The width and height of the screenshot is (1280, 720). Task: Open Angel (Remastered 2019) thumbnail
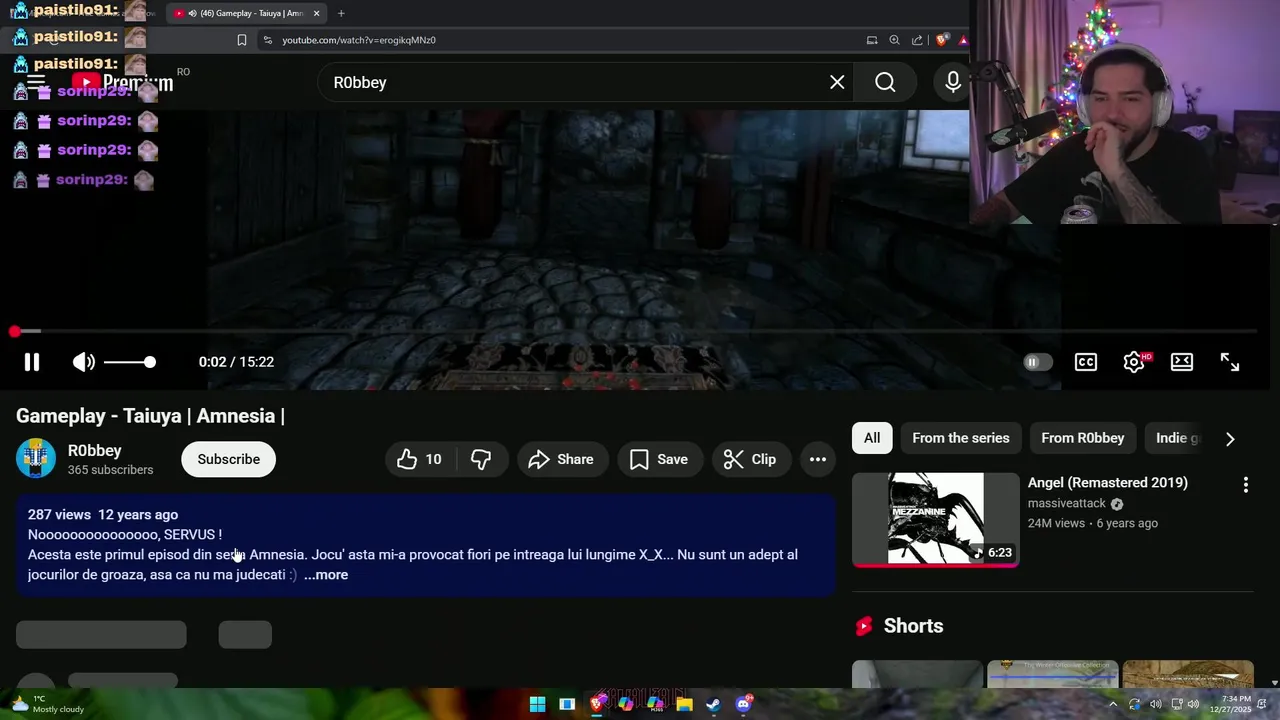click(935, 520)
